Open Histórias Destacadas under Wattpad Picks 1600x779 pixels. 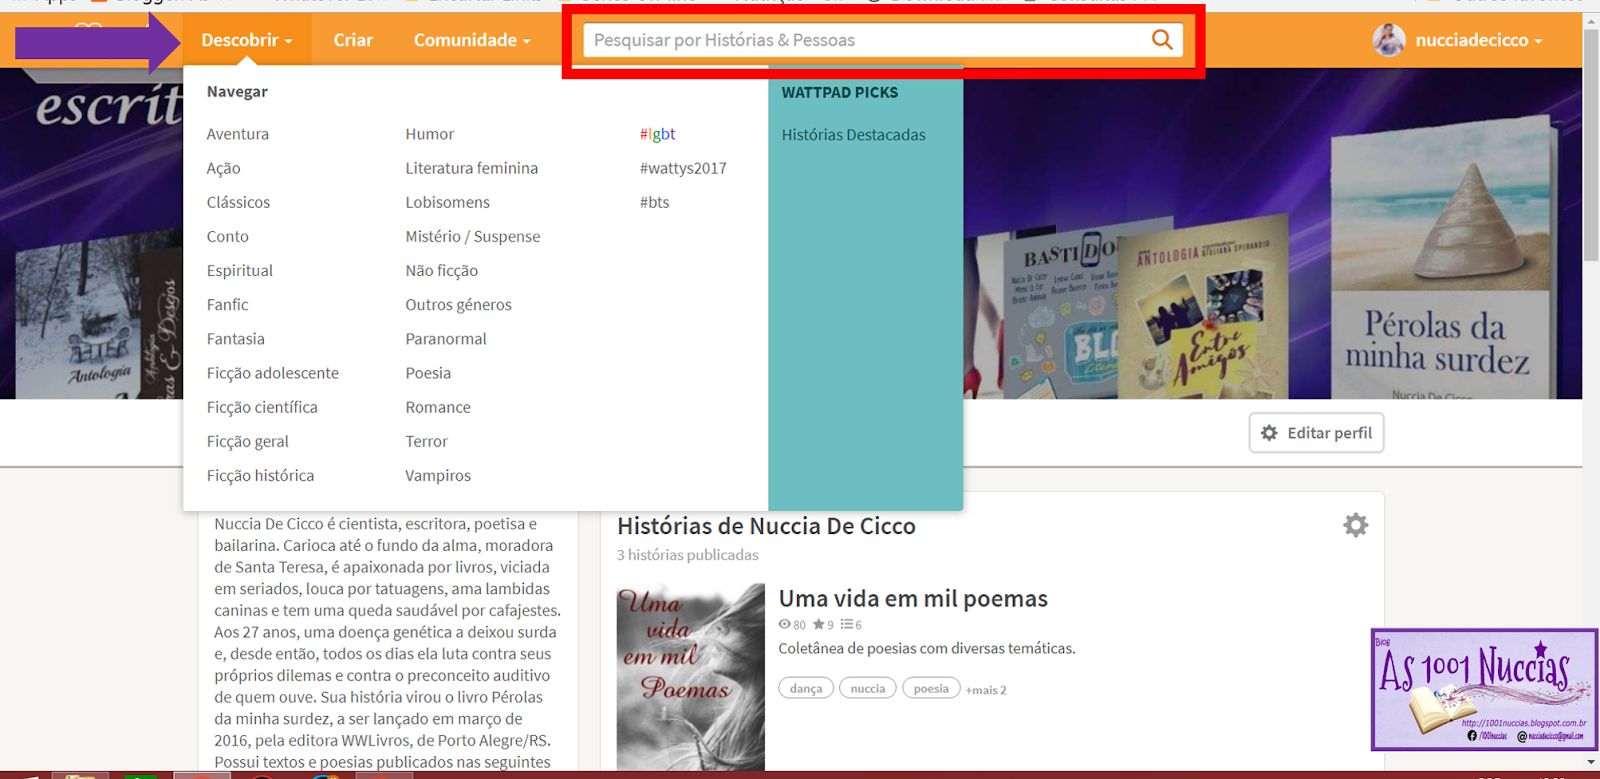(853, 134)
